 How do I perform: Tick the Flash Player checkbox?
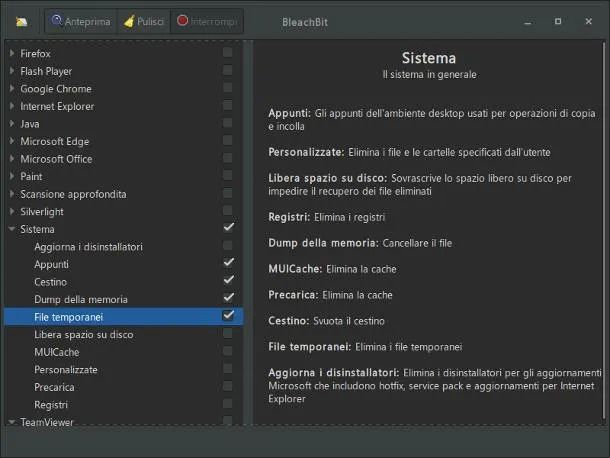228,70
